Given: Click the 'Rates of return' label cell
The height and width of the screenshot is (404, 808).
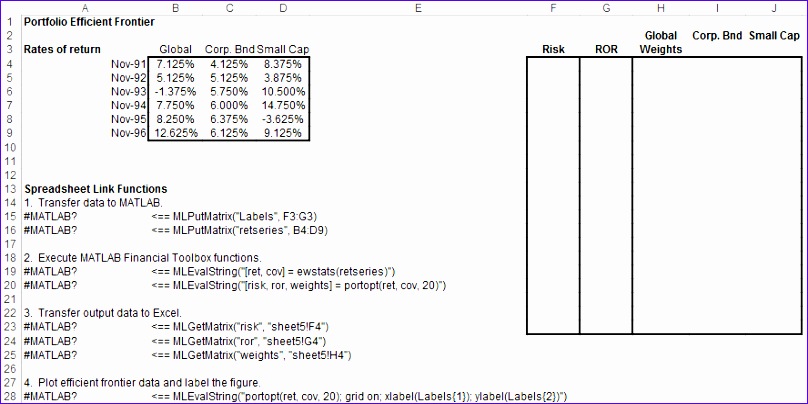Looking at the screenshot, I should coord(62,49).
